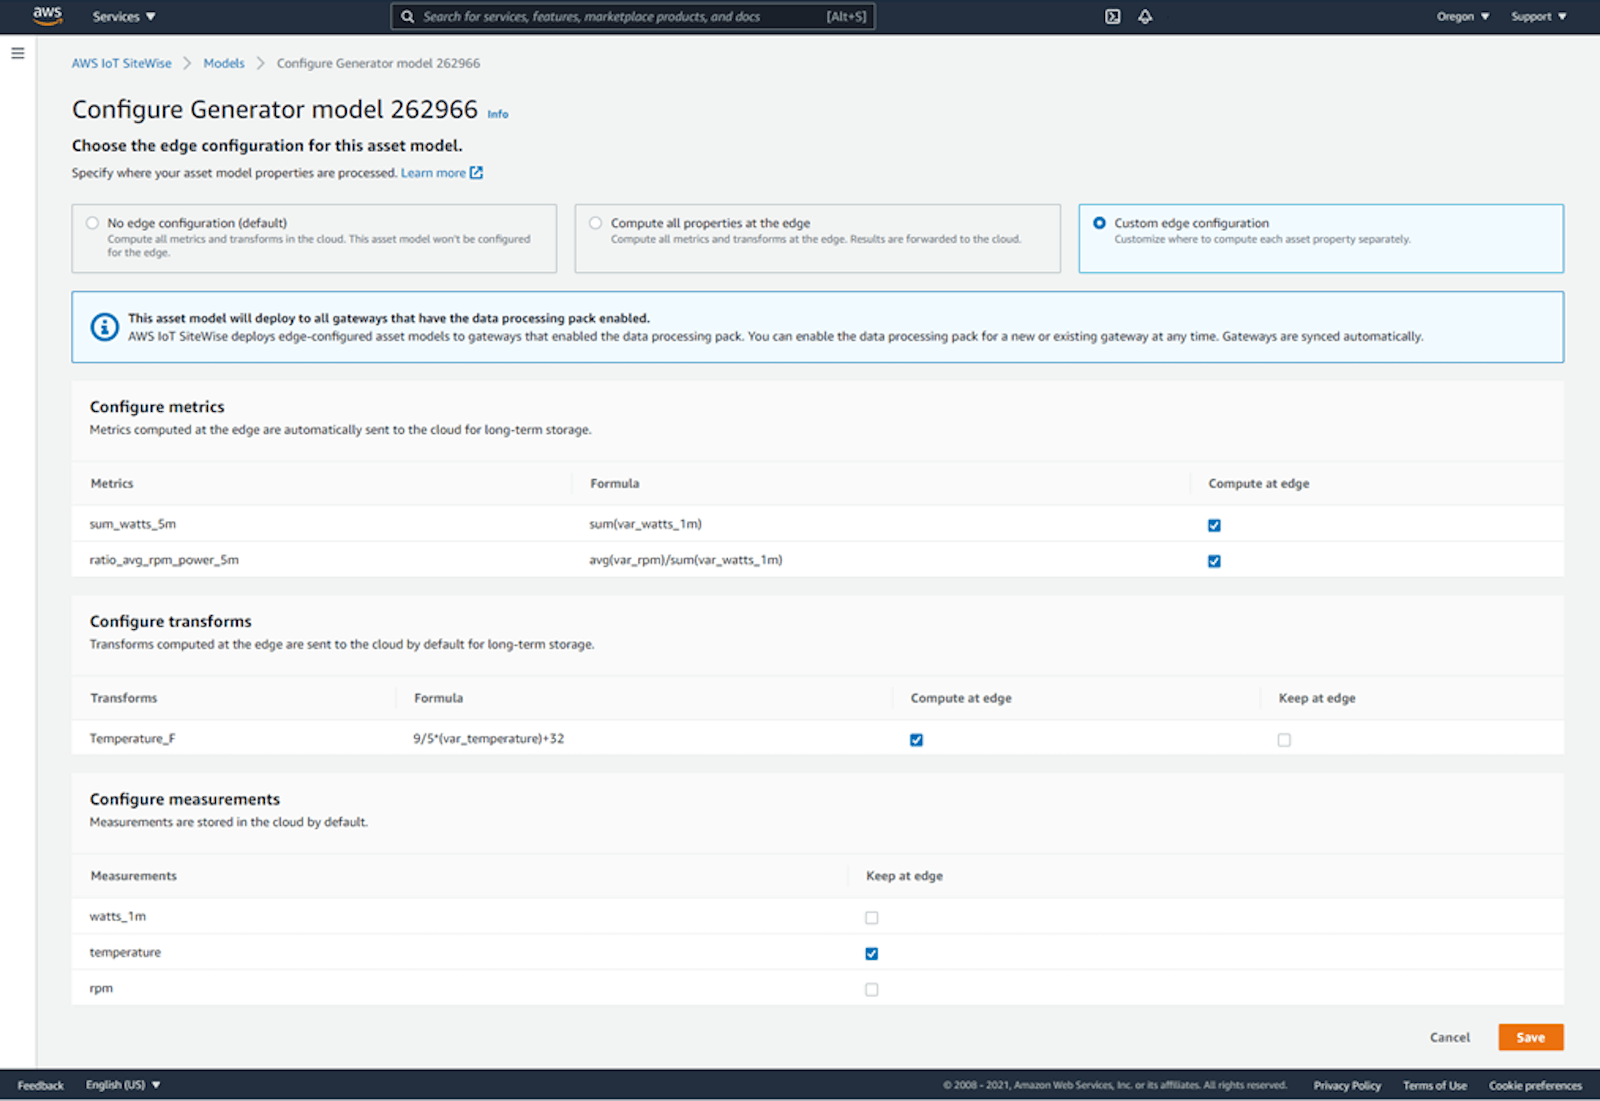Click the AWS logo icon
The image size is (1600, 1101).
47,15
